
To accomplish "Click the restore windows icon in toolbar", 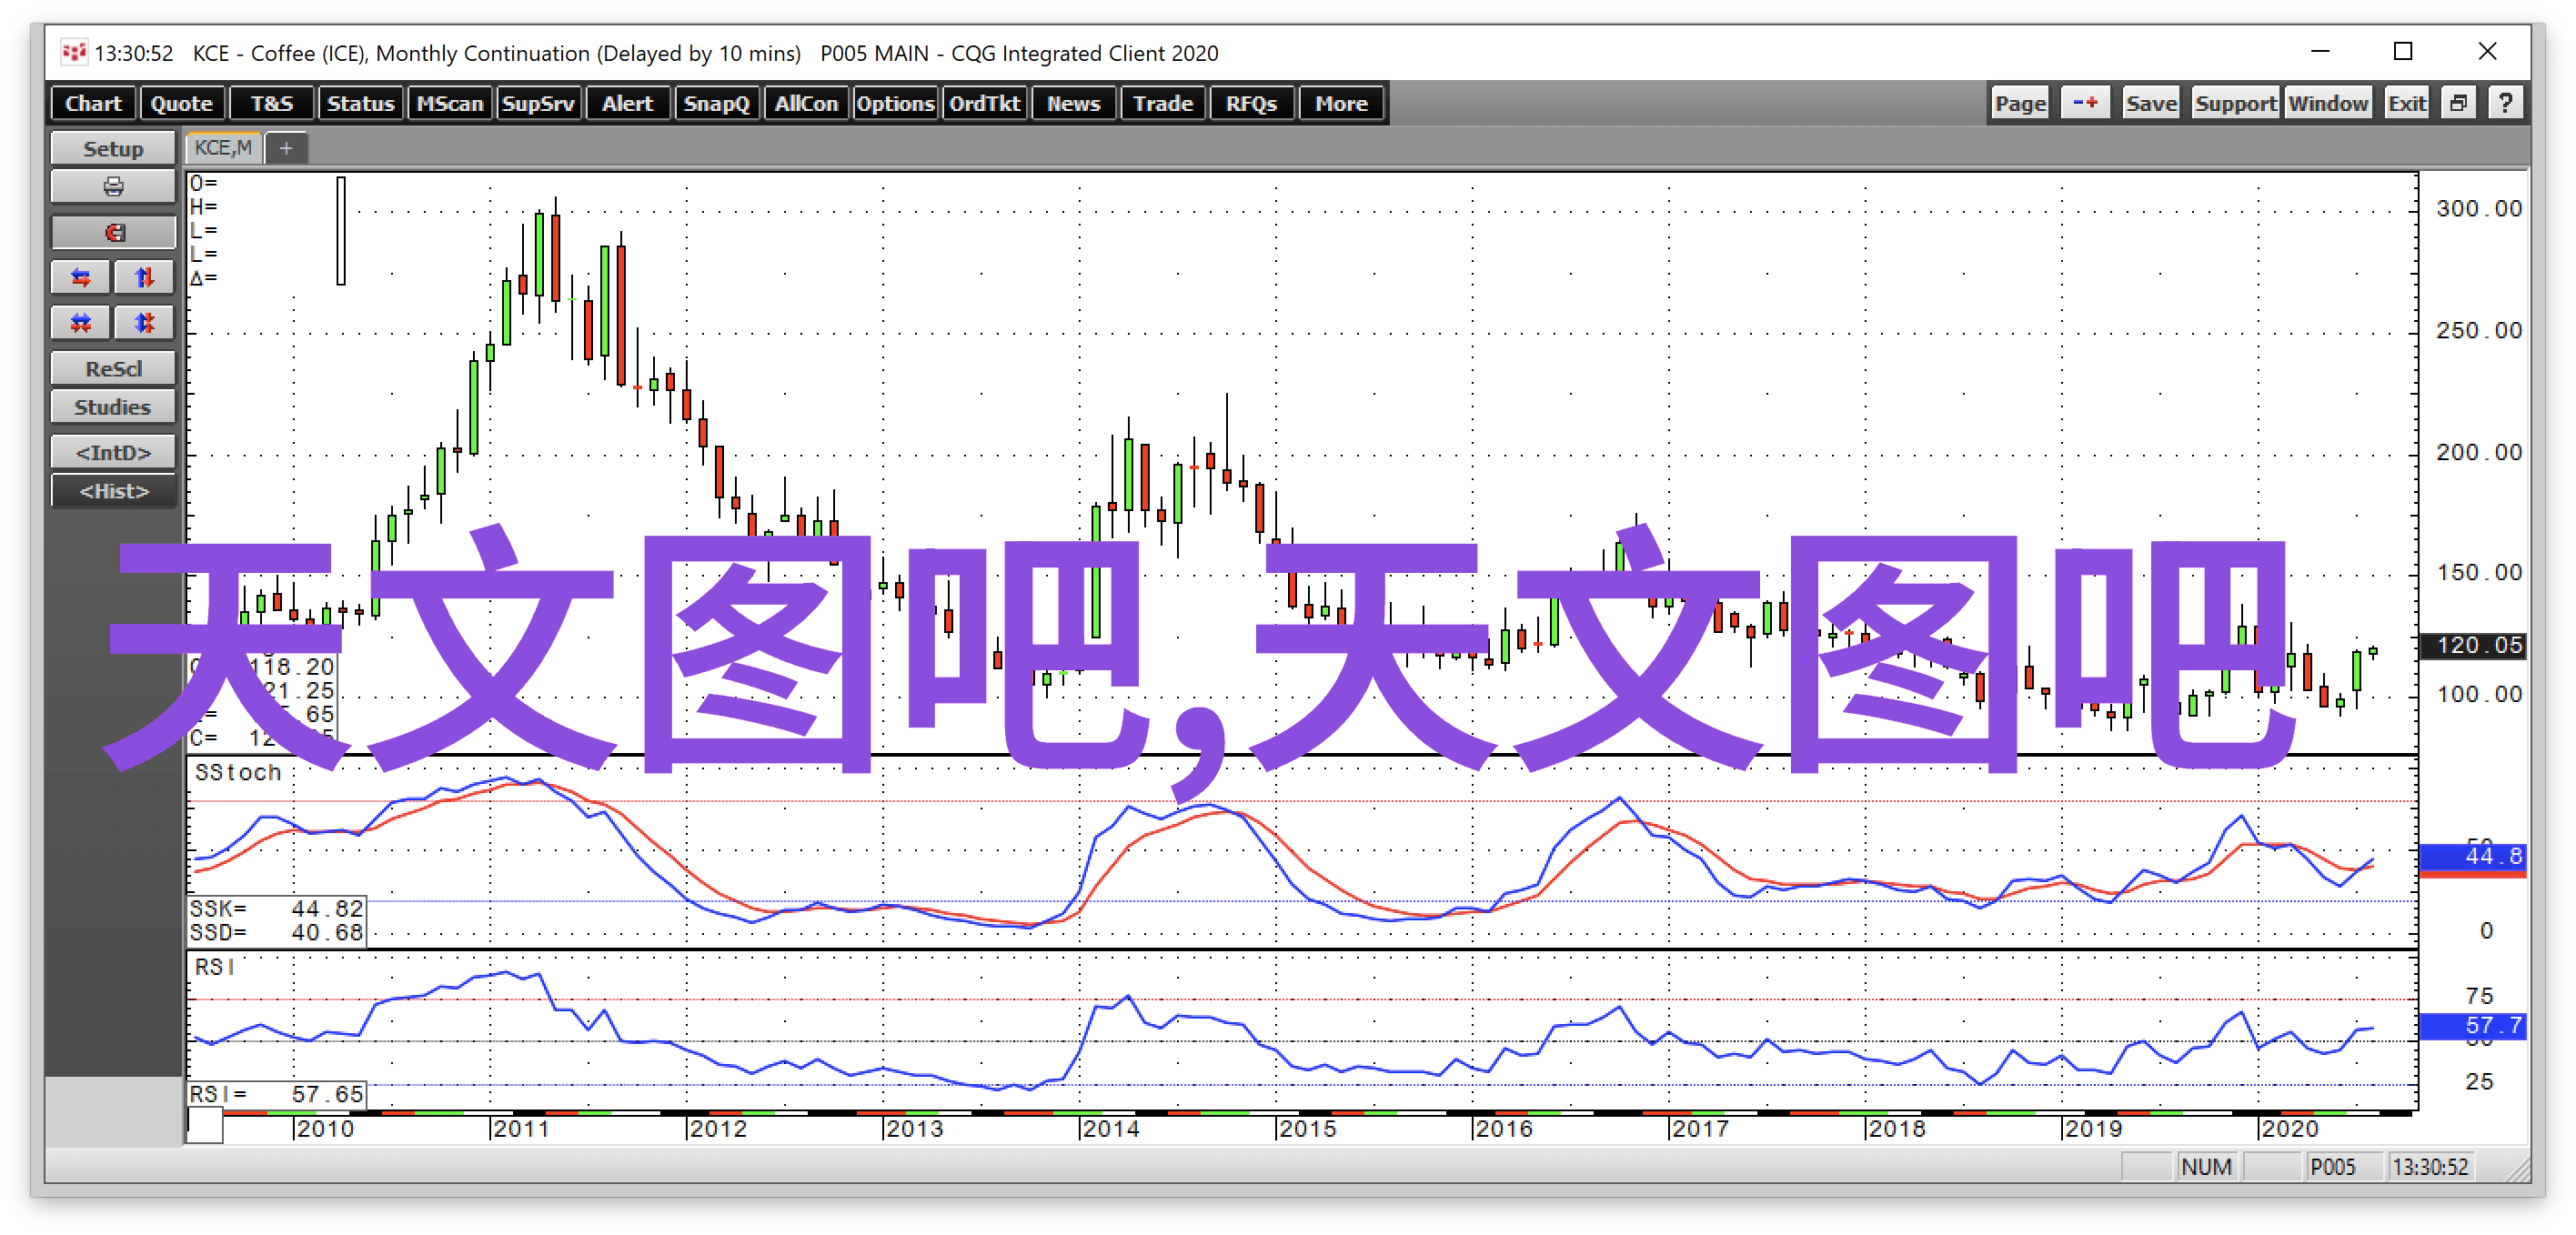I will click(x=2459, y=103).
